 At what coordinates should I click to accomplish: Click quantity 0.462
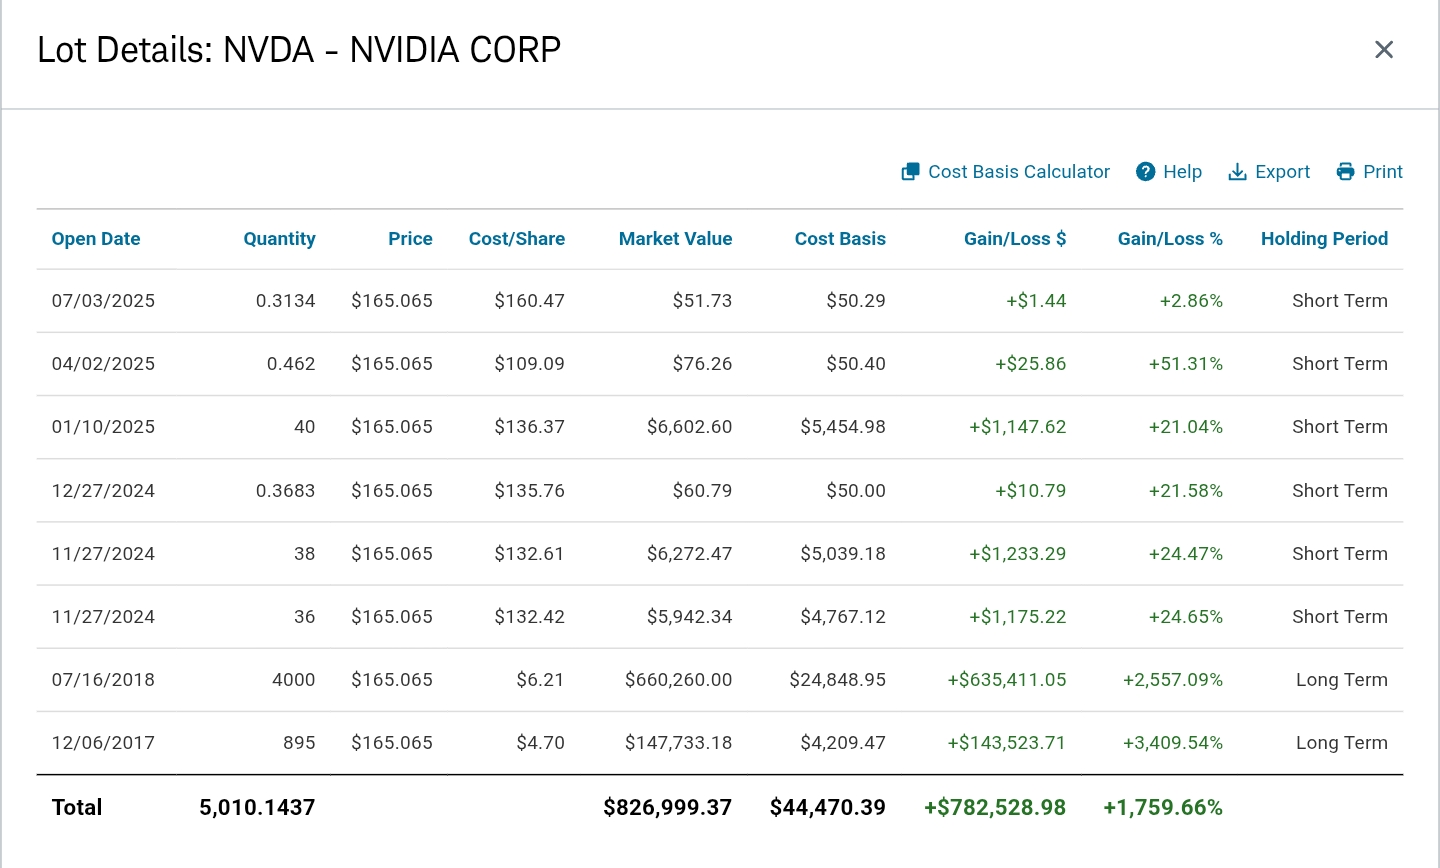click(291, 364)
